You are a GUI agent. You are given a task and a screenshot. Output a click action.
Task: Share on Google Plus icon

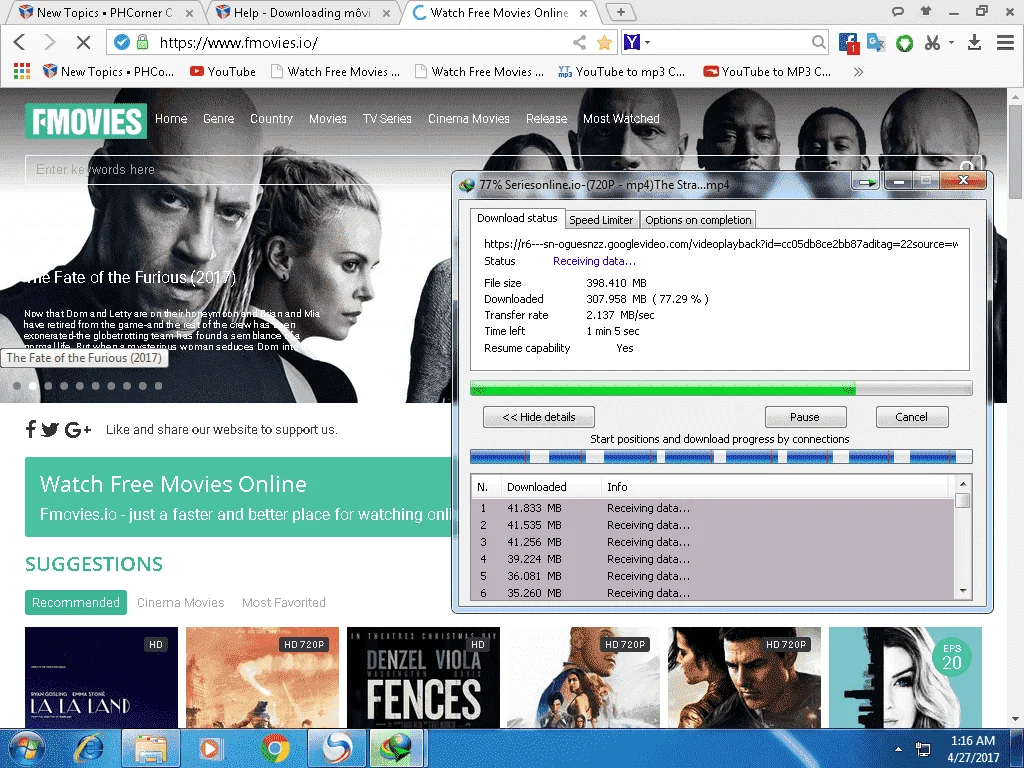pyautogui.click(x=78, y=429)
